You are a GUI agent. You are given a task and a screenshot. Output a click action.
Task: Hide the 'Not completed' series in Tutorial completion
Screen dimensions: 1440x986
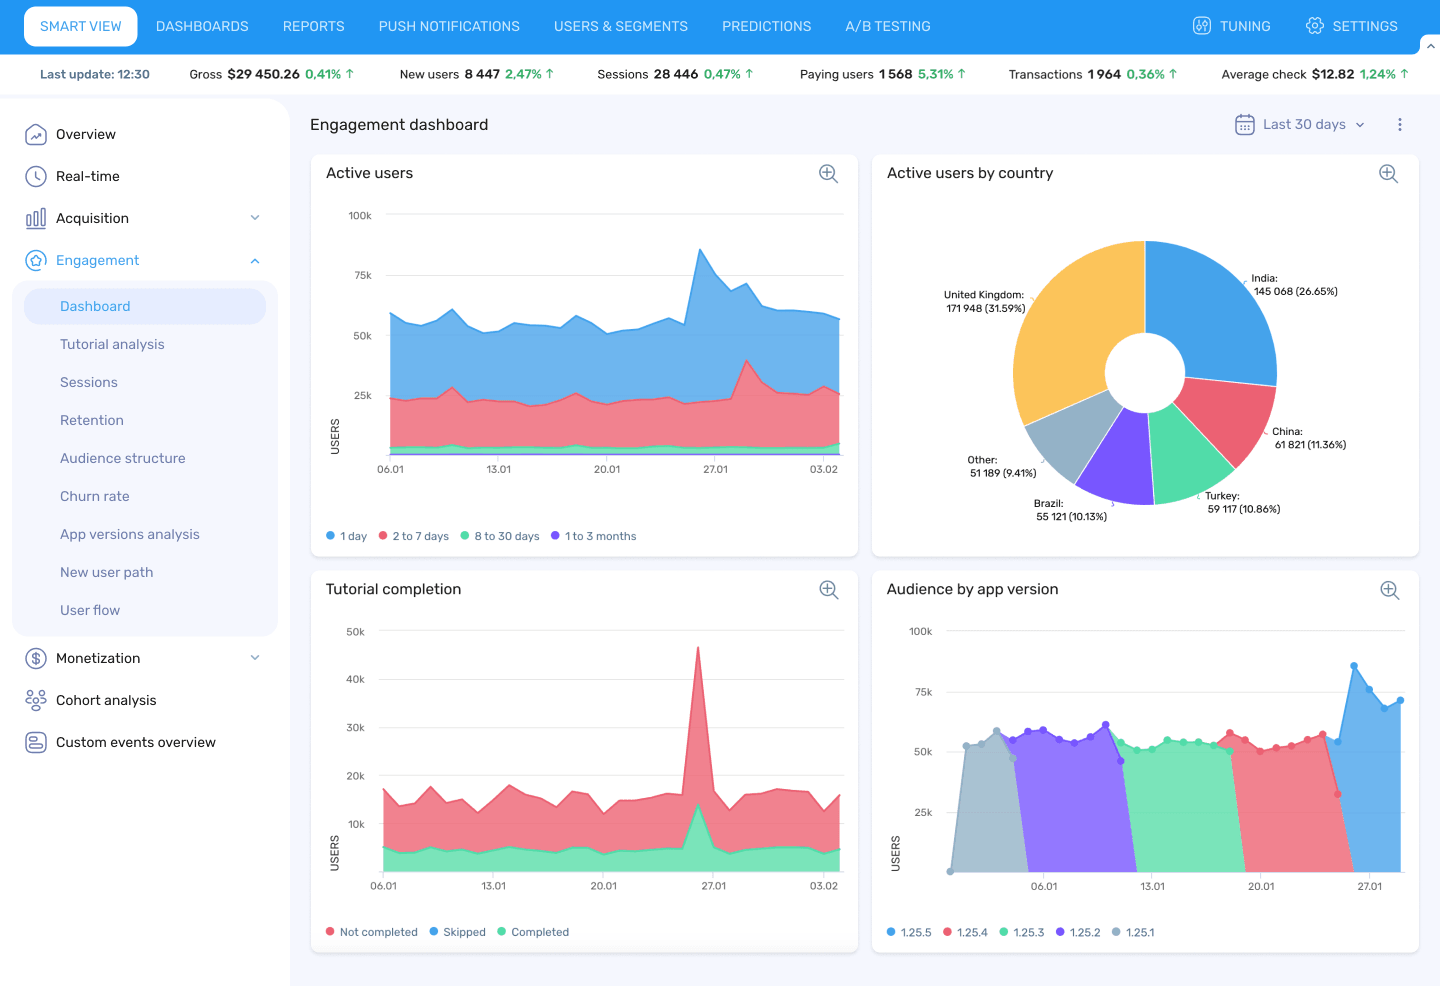point(371,931)
